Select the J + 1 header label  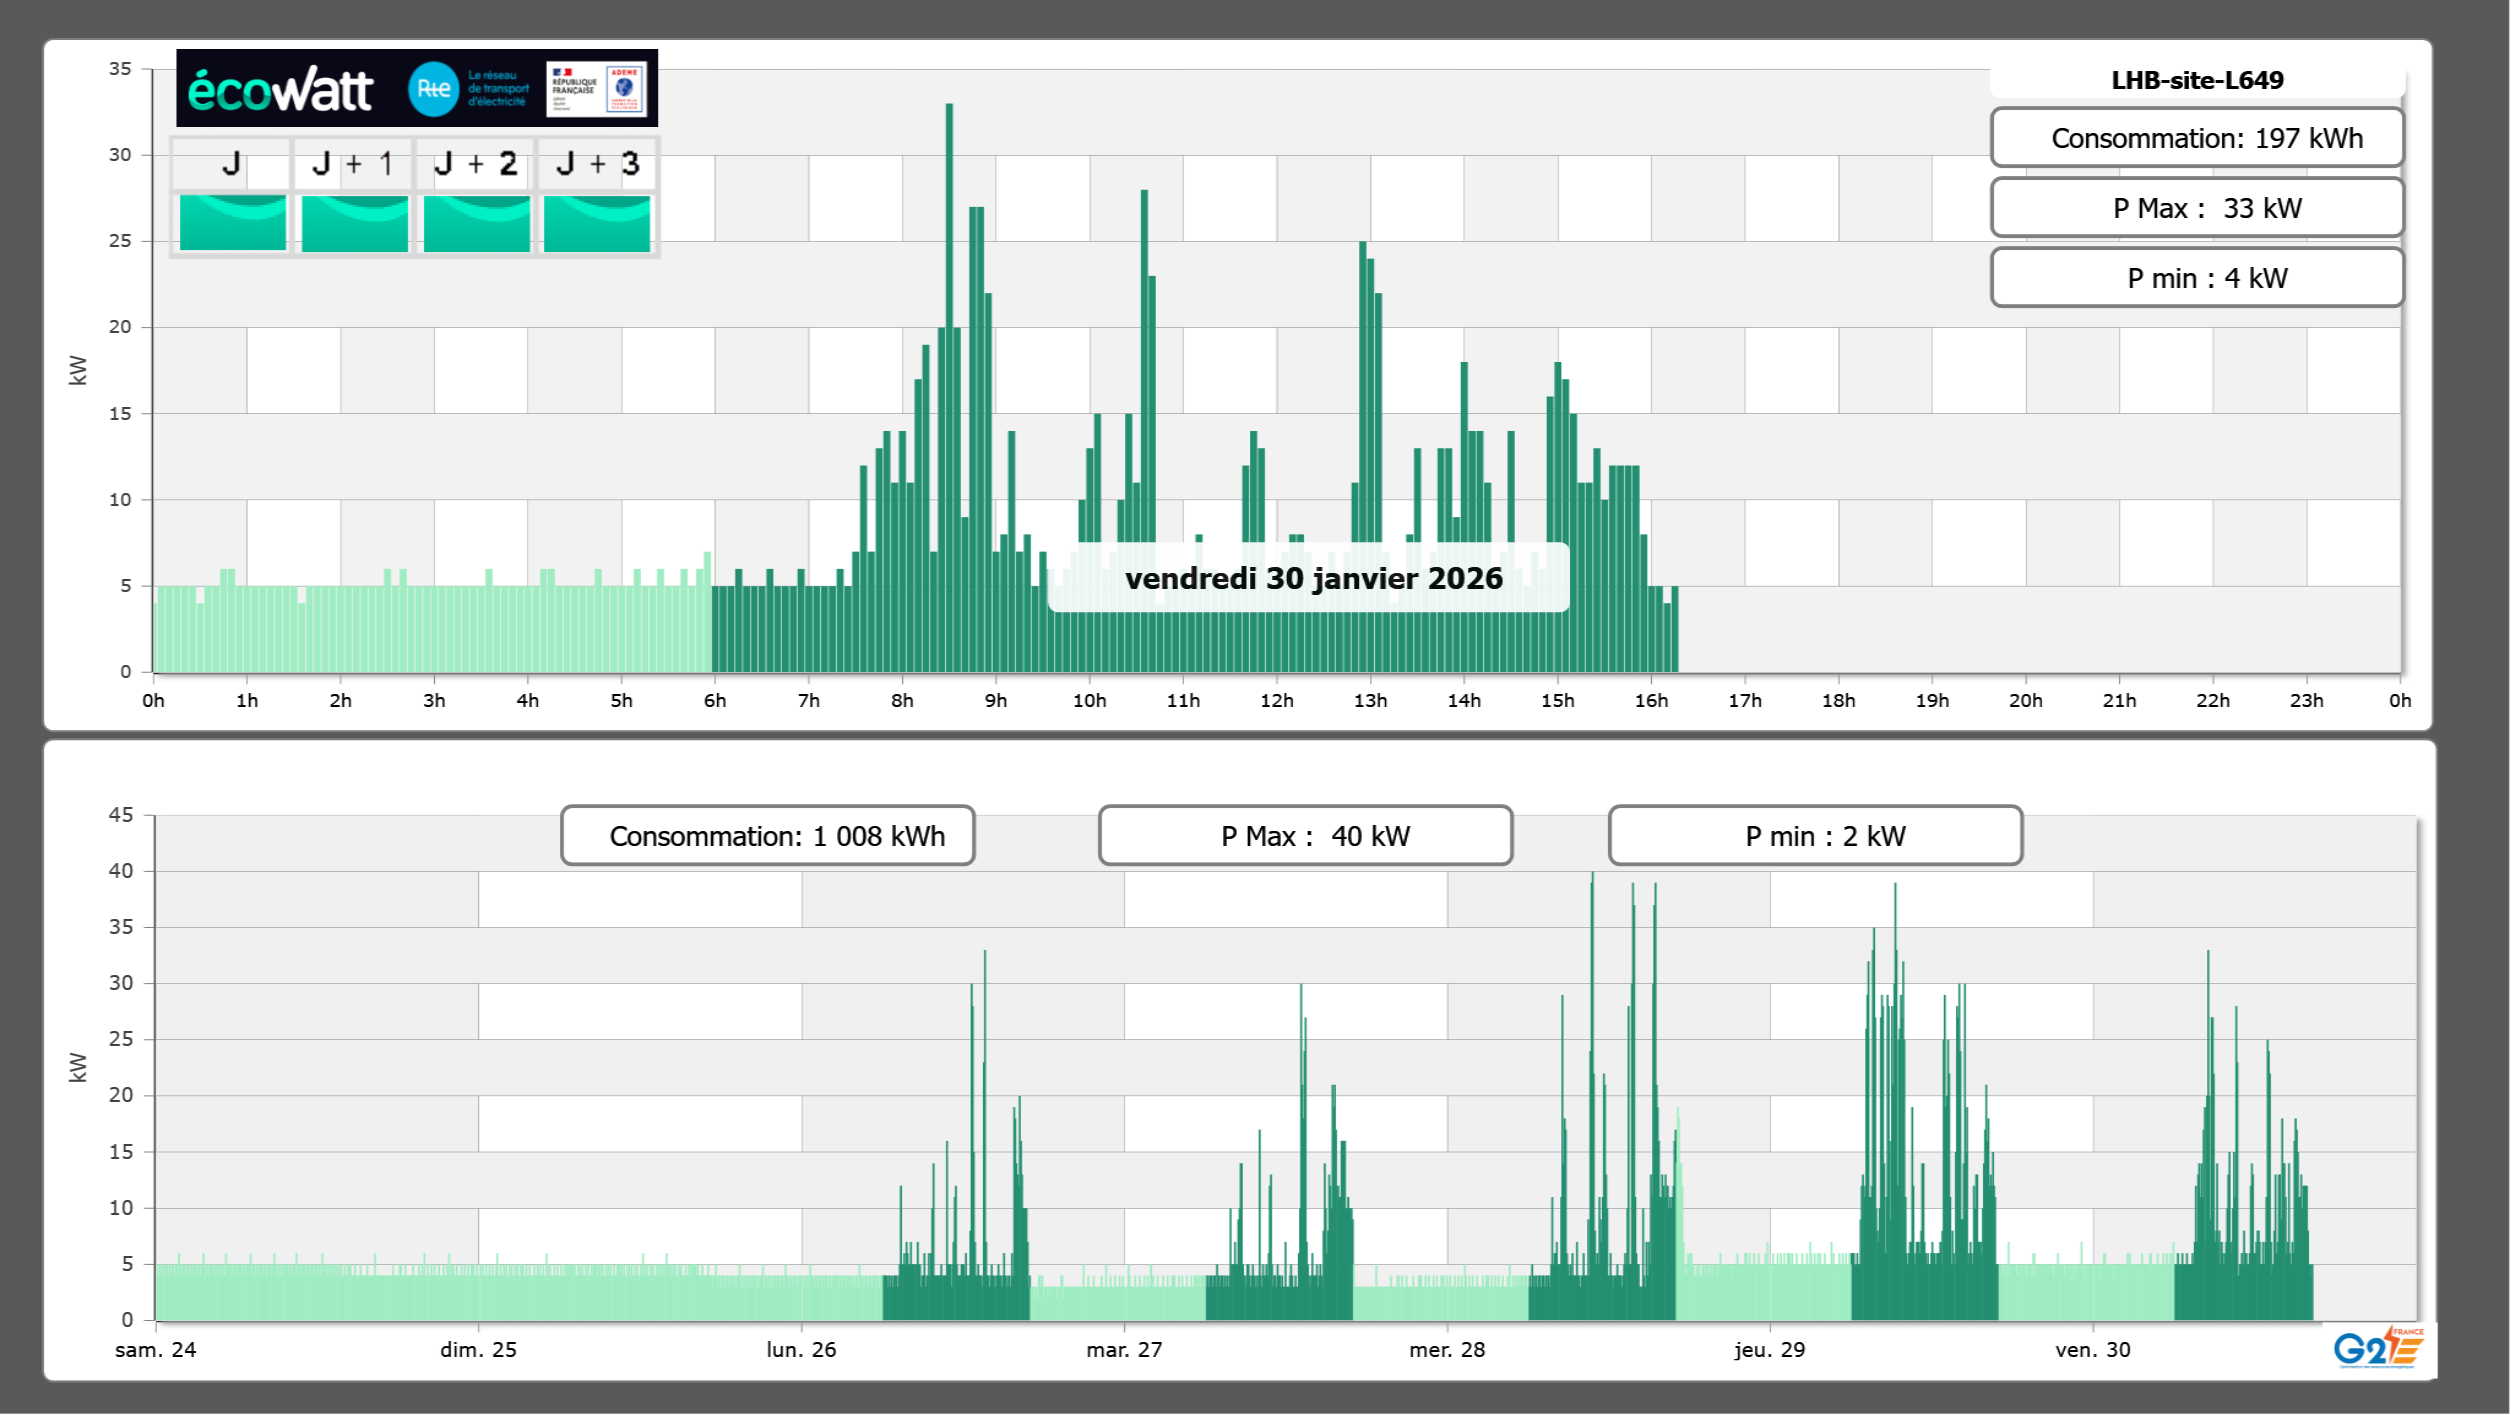(x=352, y=164)
